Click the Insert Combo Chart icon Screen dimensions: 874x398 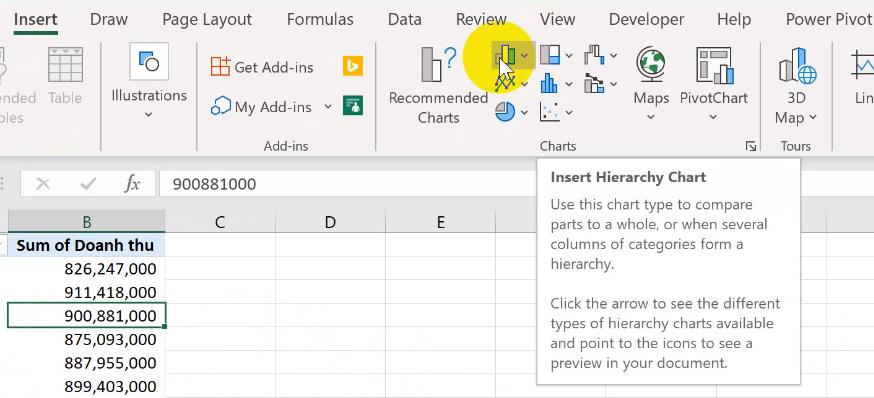click(x=594, y=84)
